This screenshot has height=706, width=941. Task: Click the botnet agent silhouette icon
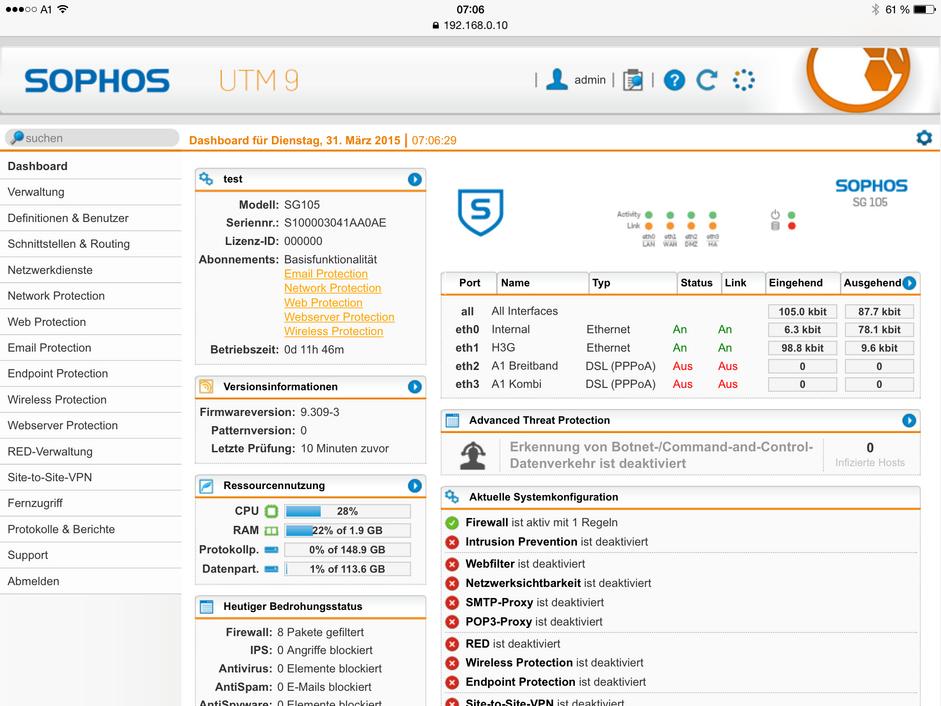(473, 455)
